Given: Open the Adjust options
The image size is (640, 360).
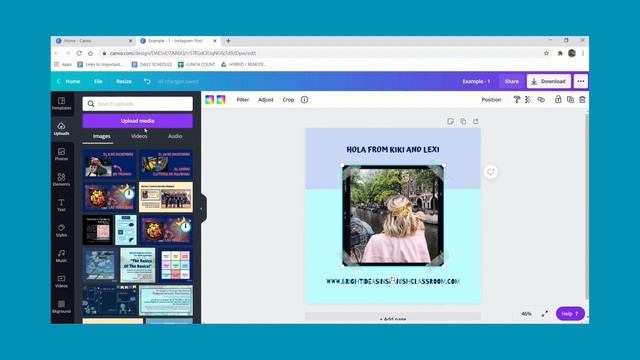Looking at the screenshot, I should coord(266,100).
